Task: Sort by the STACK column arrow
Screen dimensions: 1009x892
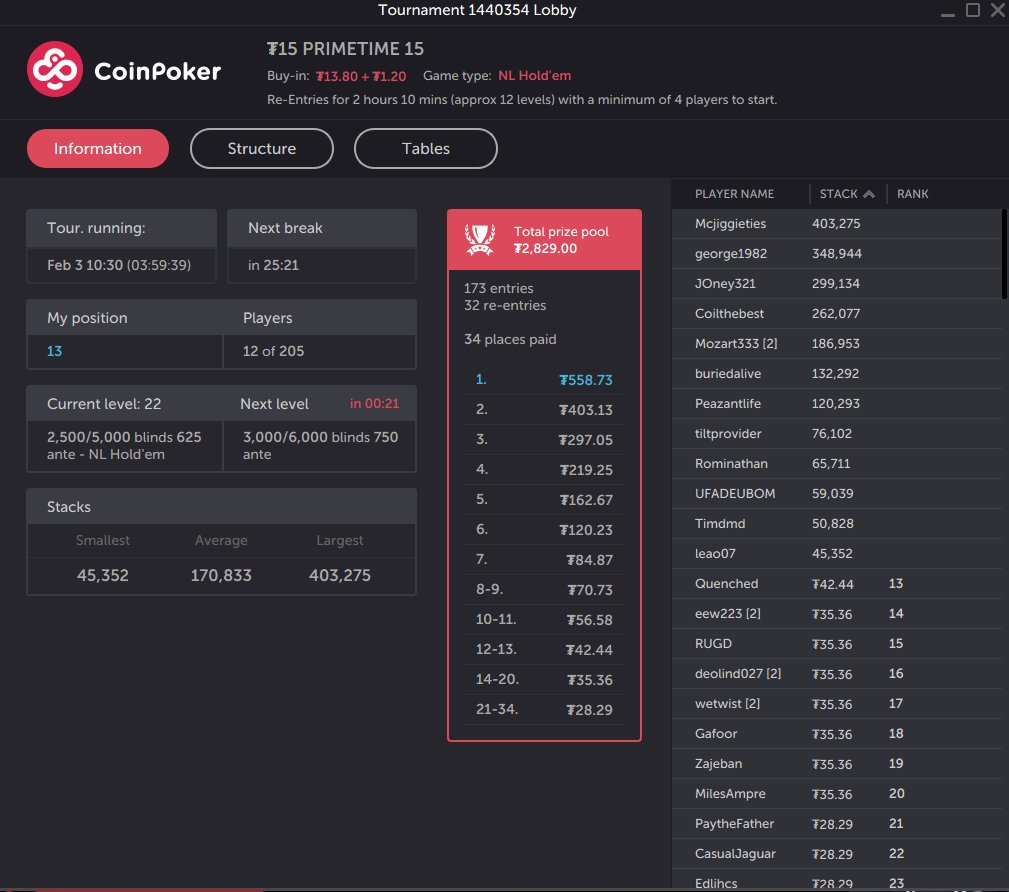Action: point(869,194)
